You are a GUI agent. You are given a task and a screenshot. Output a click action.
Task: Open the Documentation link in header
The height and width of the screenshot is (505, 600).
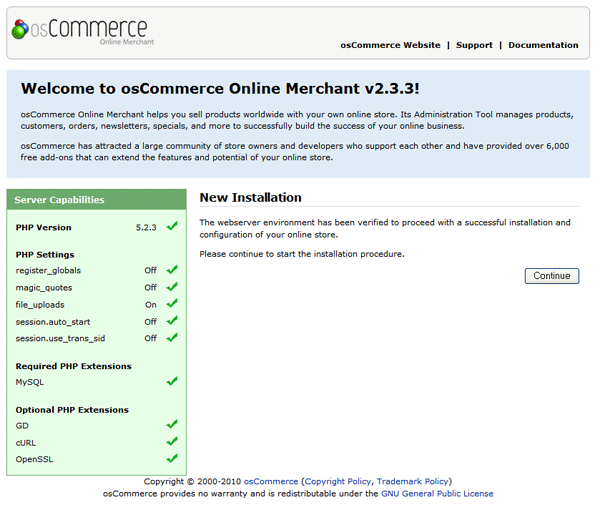(543, 45)
